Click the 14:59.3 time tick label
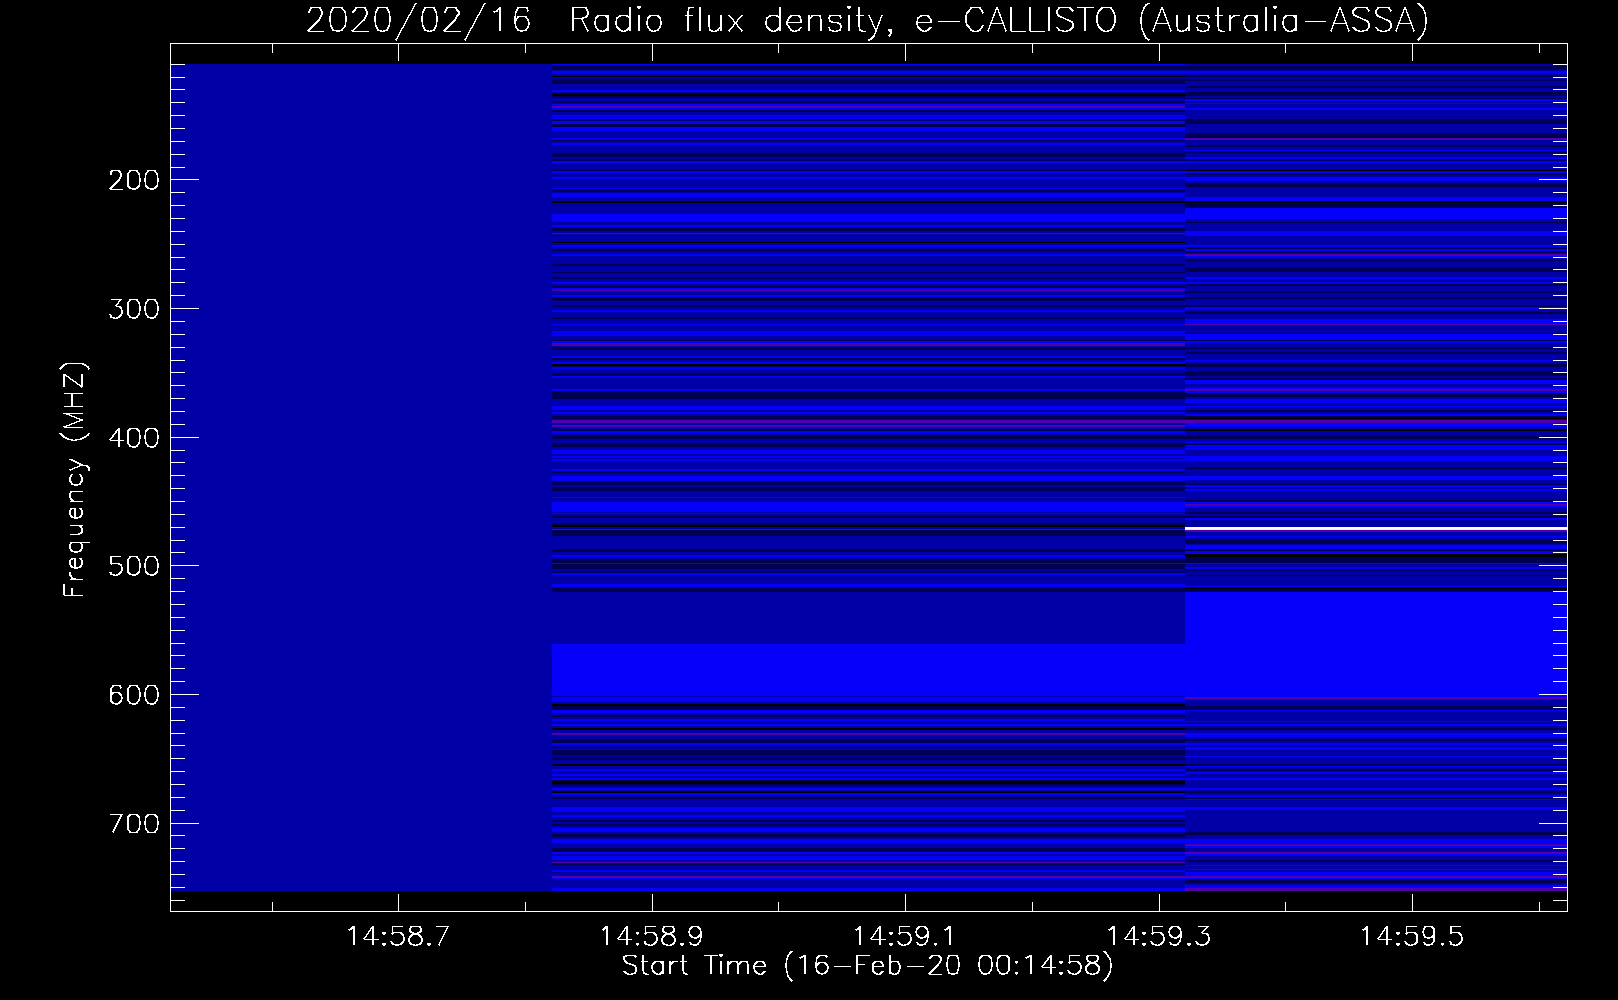Viewport: 1618px width, 1000px height. 1158,936
